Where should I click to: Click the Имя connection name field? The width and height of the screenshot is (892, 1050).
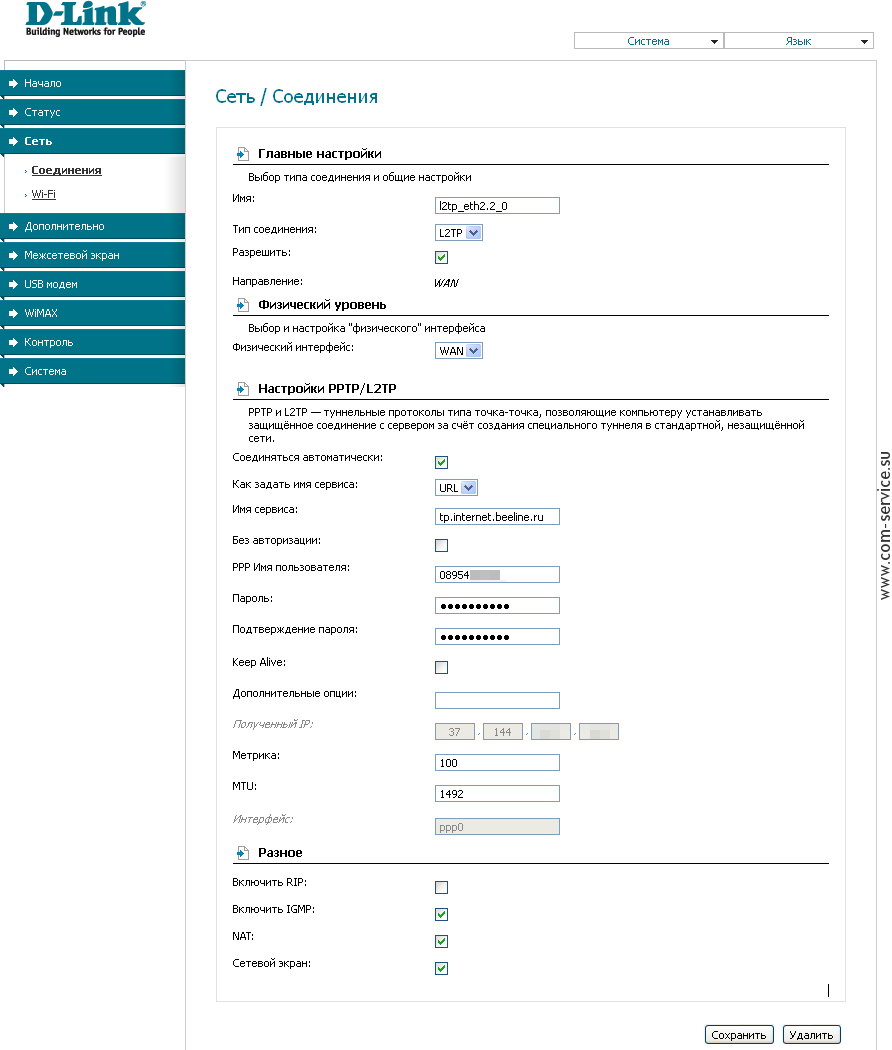497,206
